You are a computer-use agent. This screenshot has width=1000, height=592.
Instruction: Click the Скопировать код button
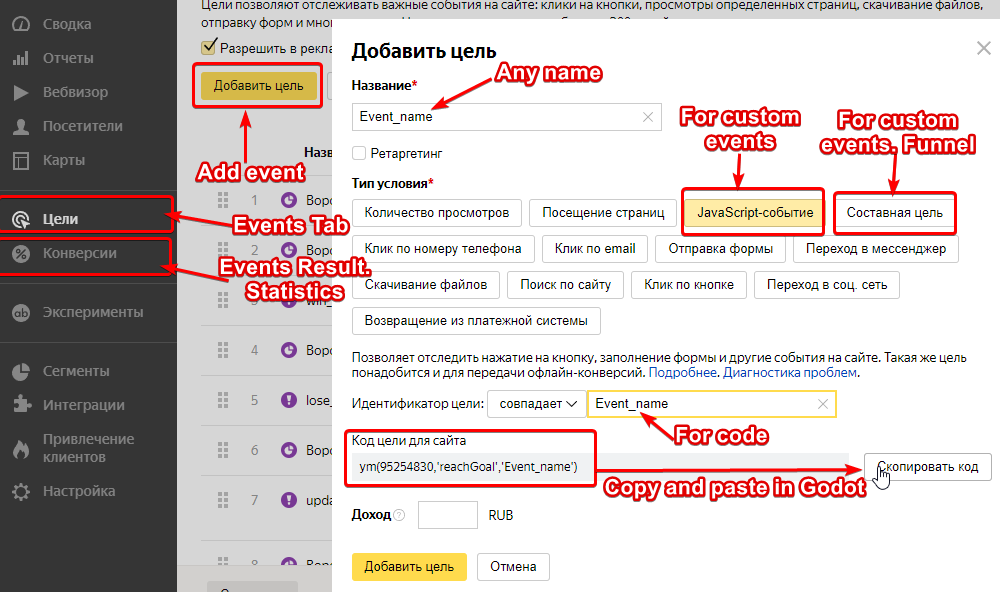pyautogui.click(x=928, y=467)
